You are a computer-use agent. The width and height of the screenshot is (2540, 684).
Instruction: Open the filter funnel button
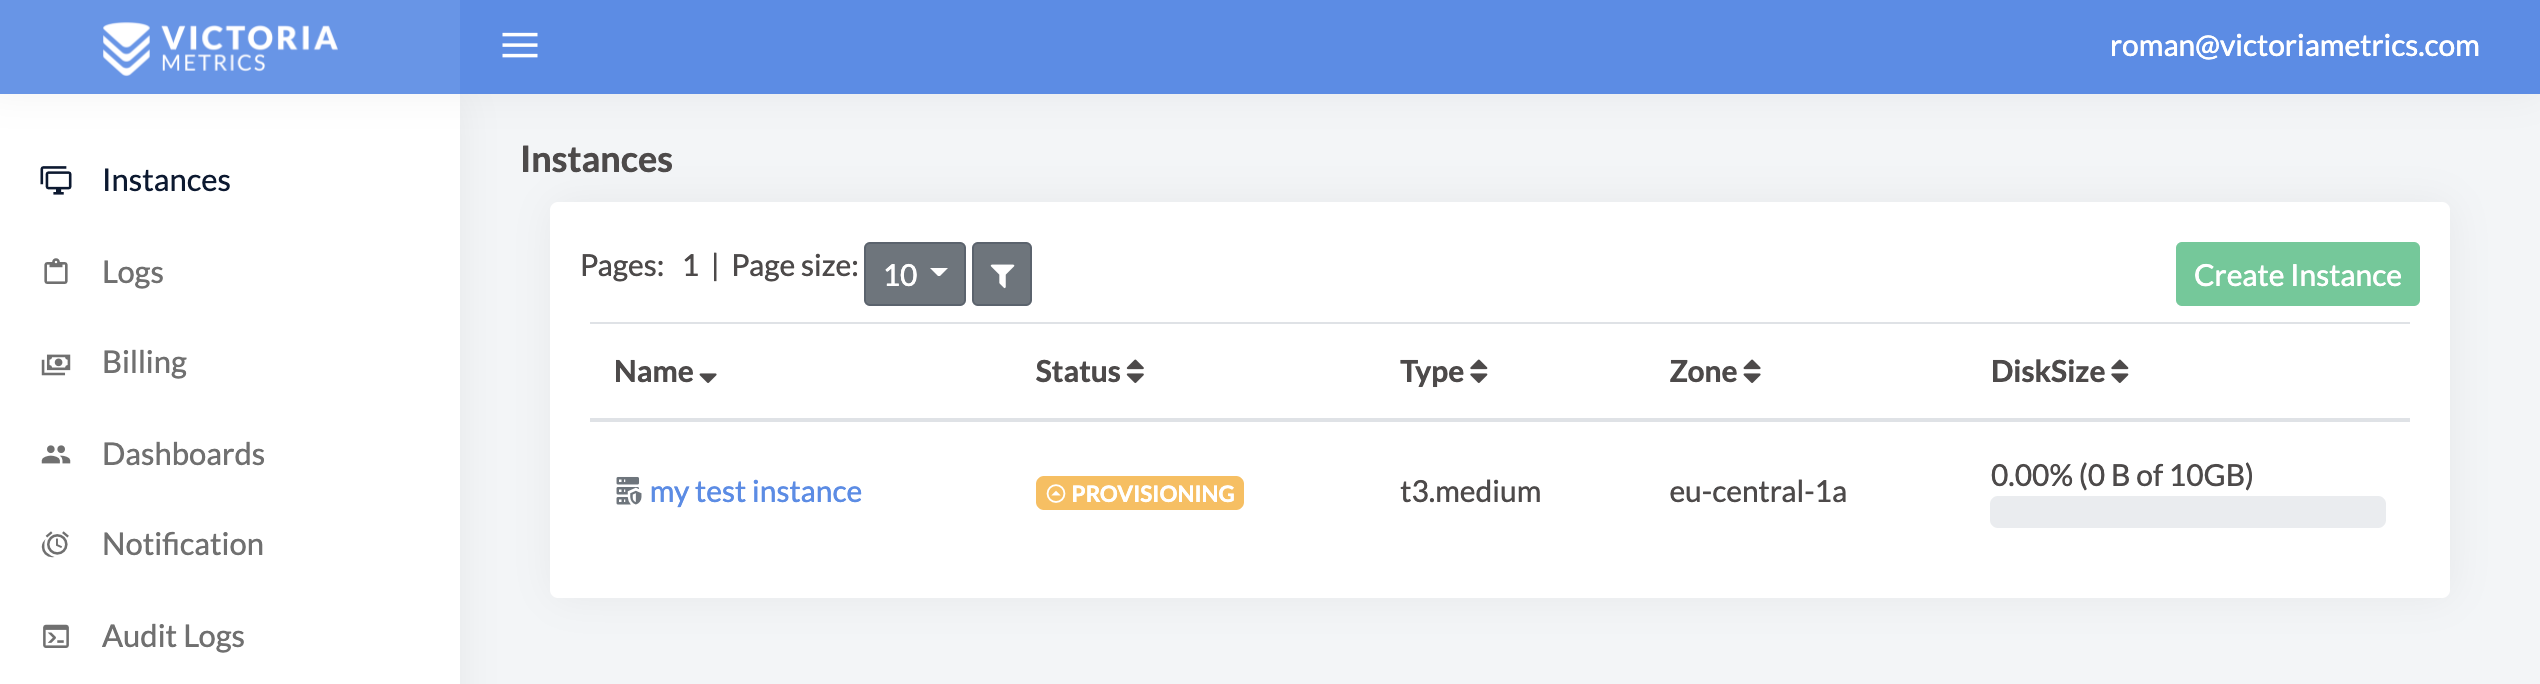(x=1001, y=274)
